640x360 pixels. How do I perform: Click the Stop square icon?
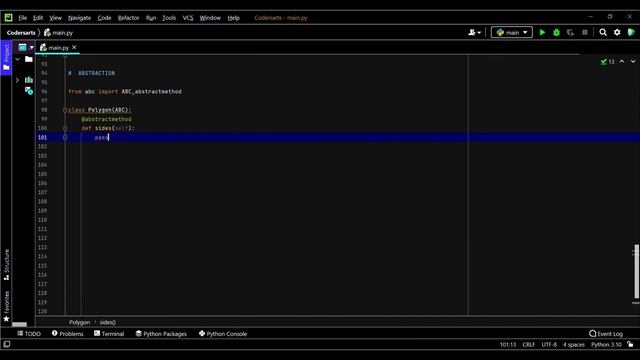pos(584,32)
